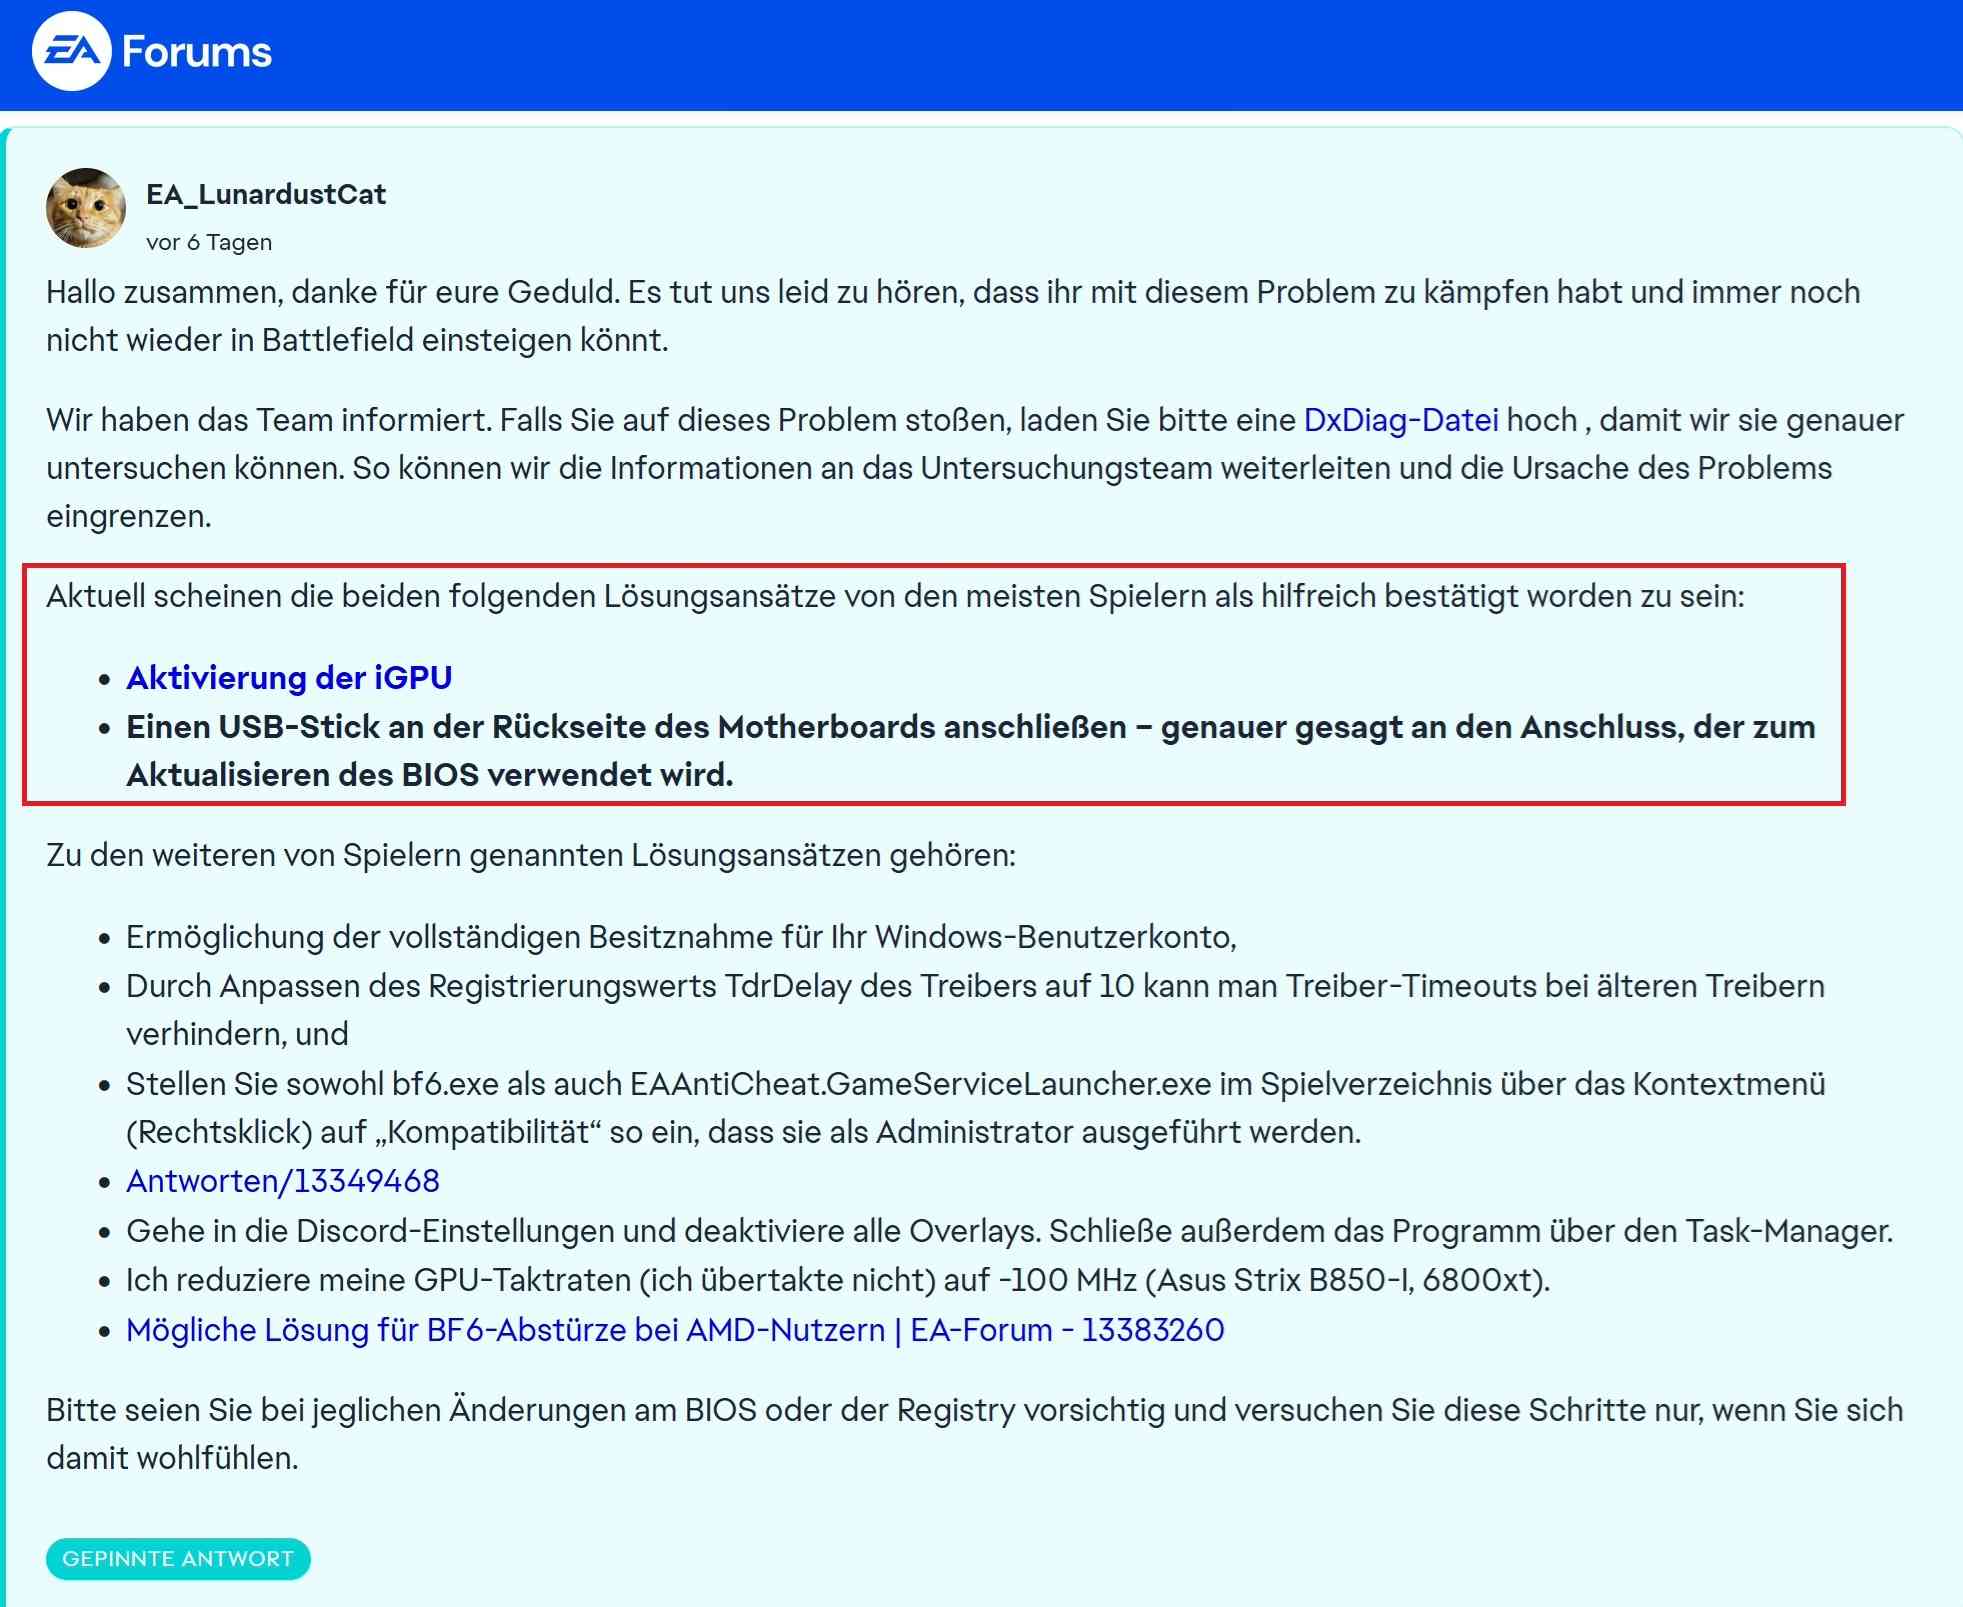Screen dimensions: 1963x1607
Task: Open the EA_LunardustCat user profile name
Action: (x=266, y=194)
